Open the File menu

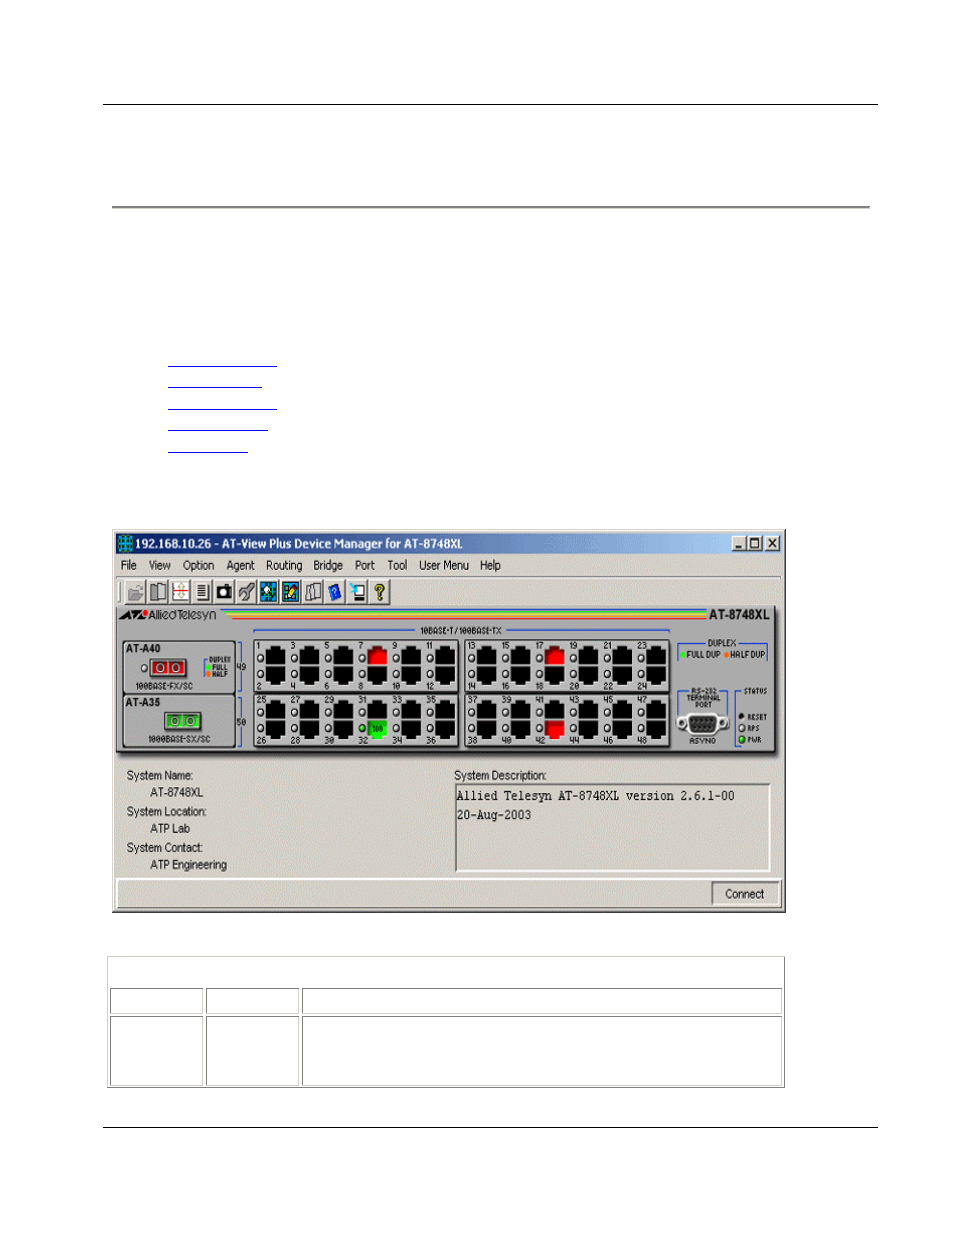click(x=129, y=566)
